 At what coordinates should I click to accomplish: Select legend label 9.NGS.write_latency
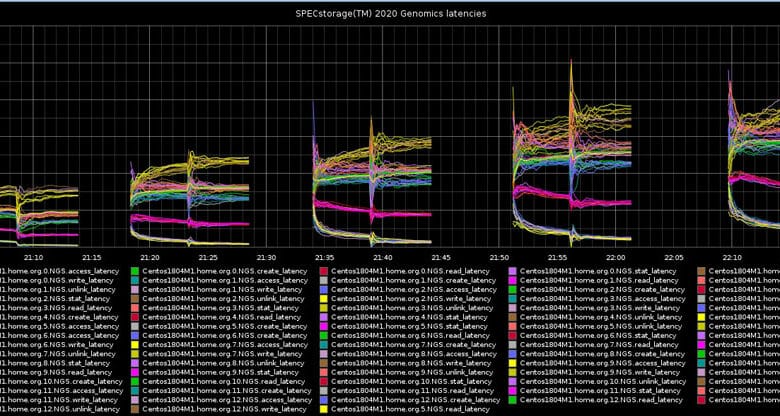599,373
